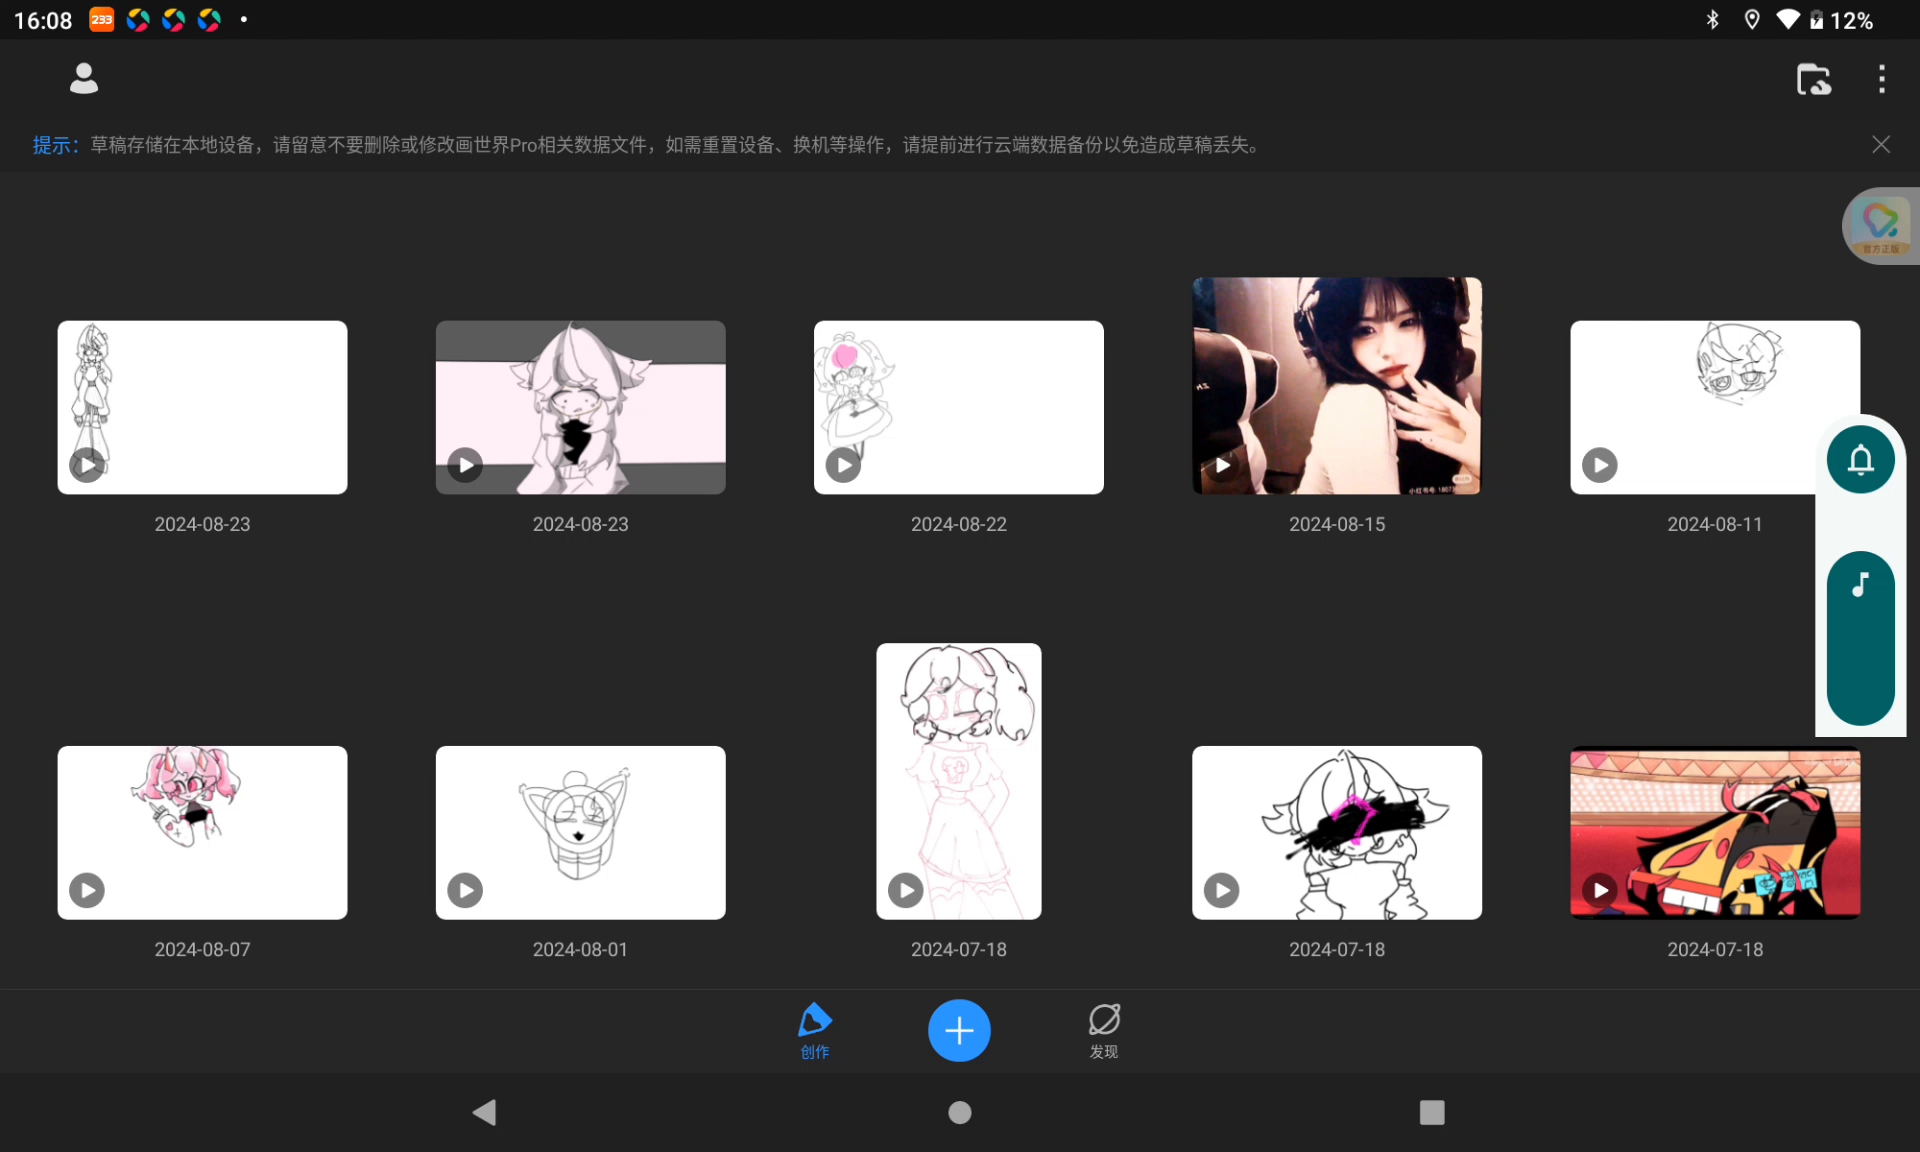The height and width of the screenshot is (1152, 1920).
Task: Open the 2024-08-22 draft thumbnail
Action: [958, 407]
